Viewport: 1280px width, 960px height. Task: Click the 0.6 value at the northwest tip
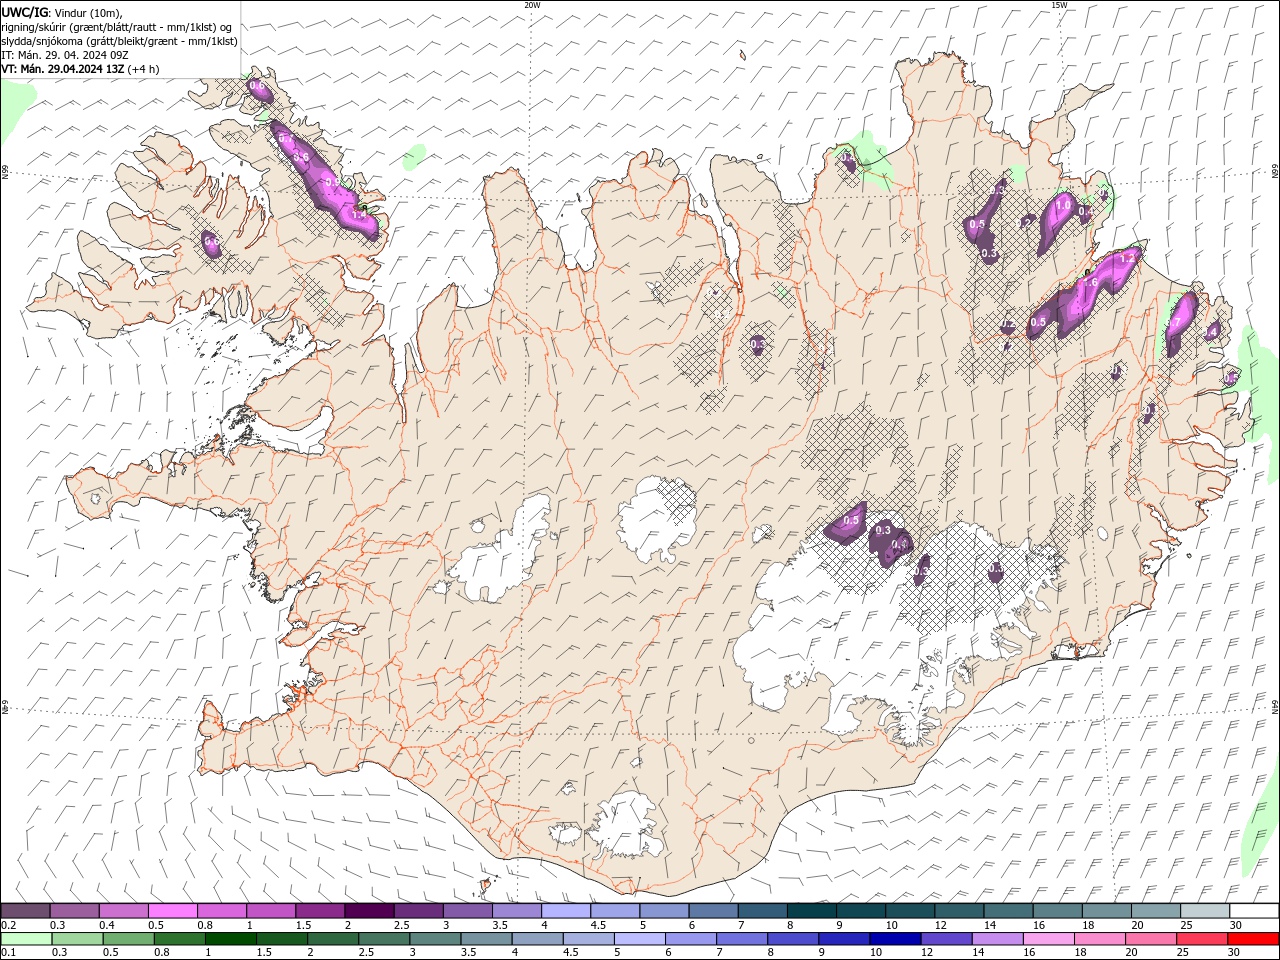257,86
